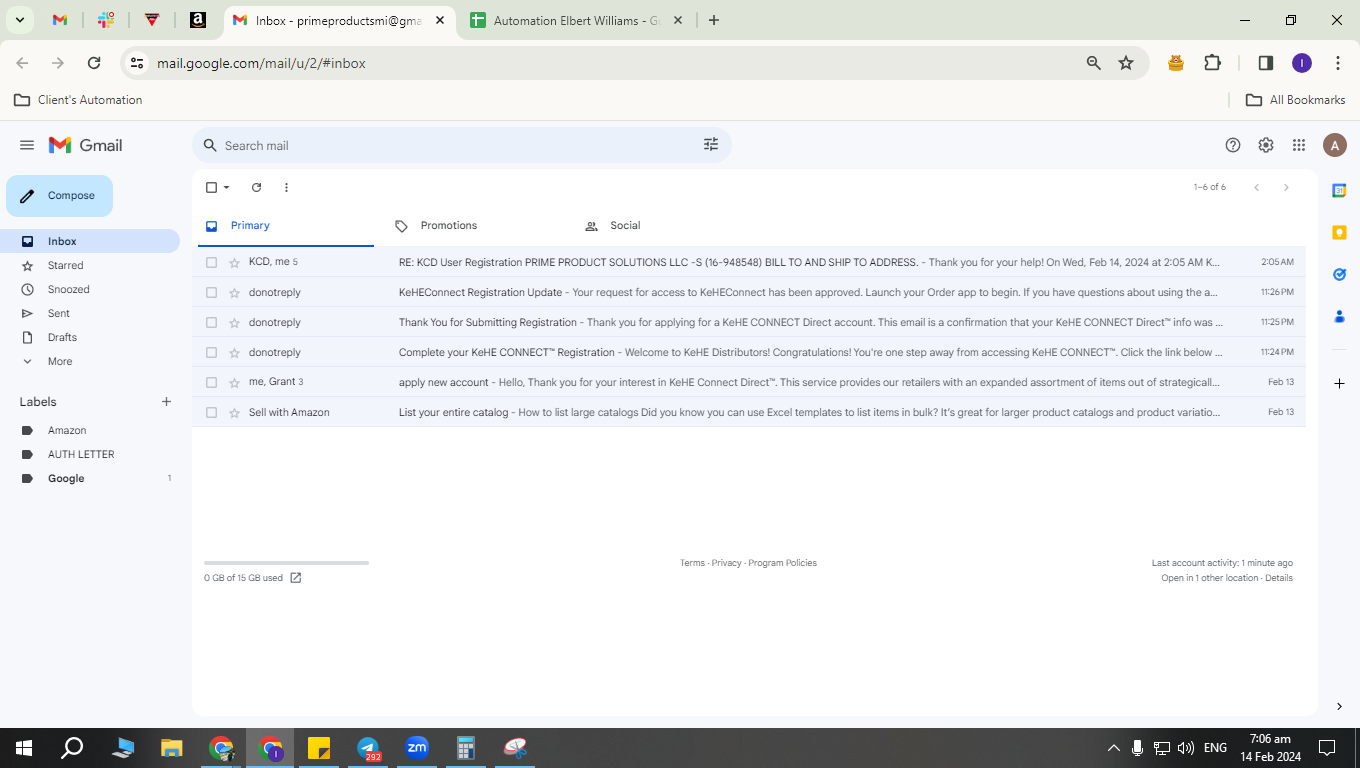This screenshot has height=768, width=1360.
Task: Create a new label with plus icon
Action: pos(166,402)
